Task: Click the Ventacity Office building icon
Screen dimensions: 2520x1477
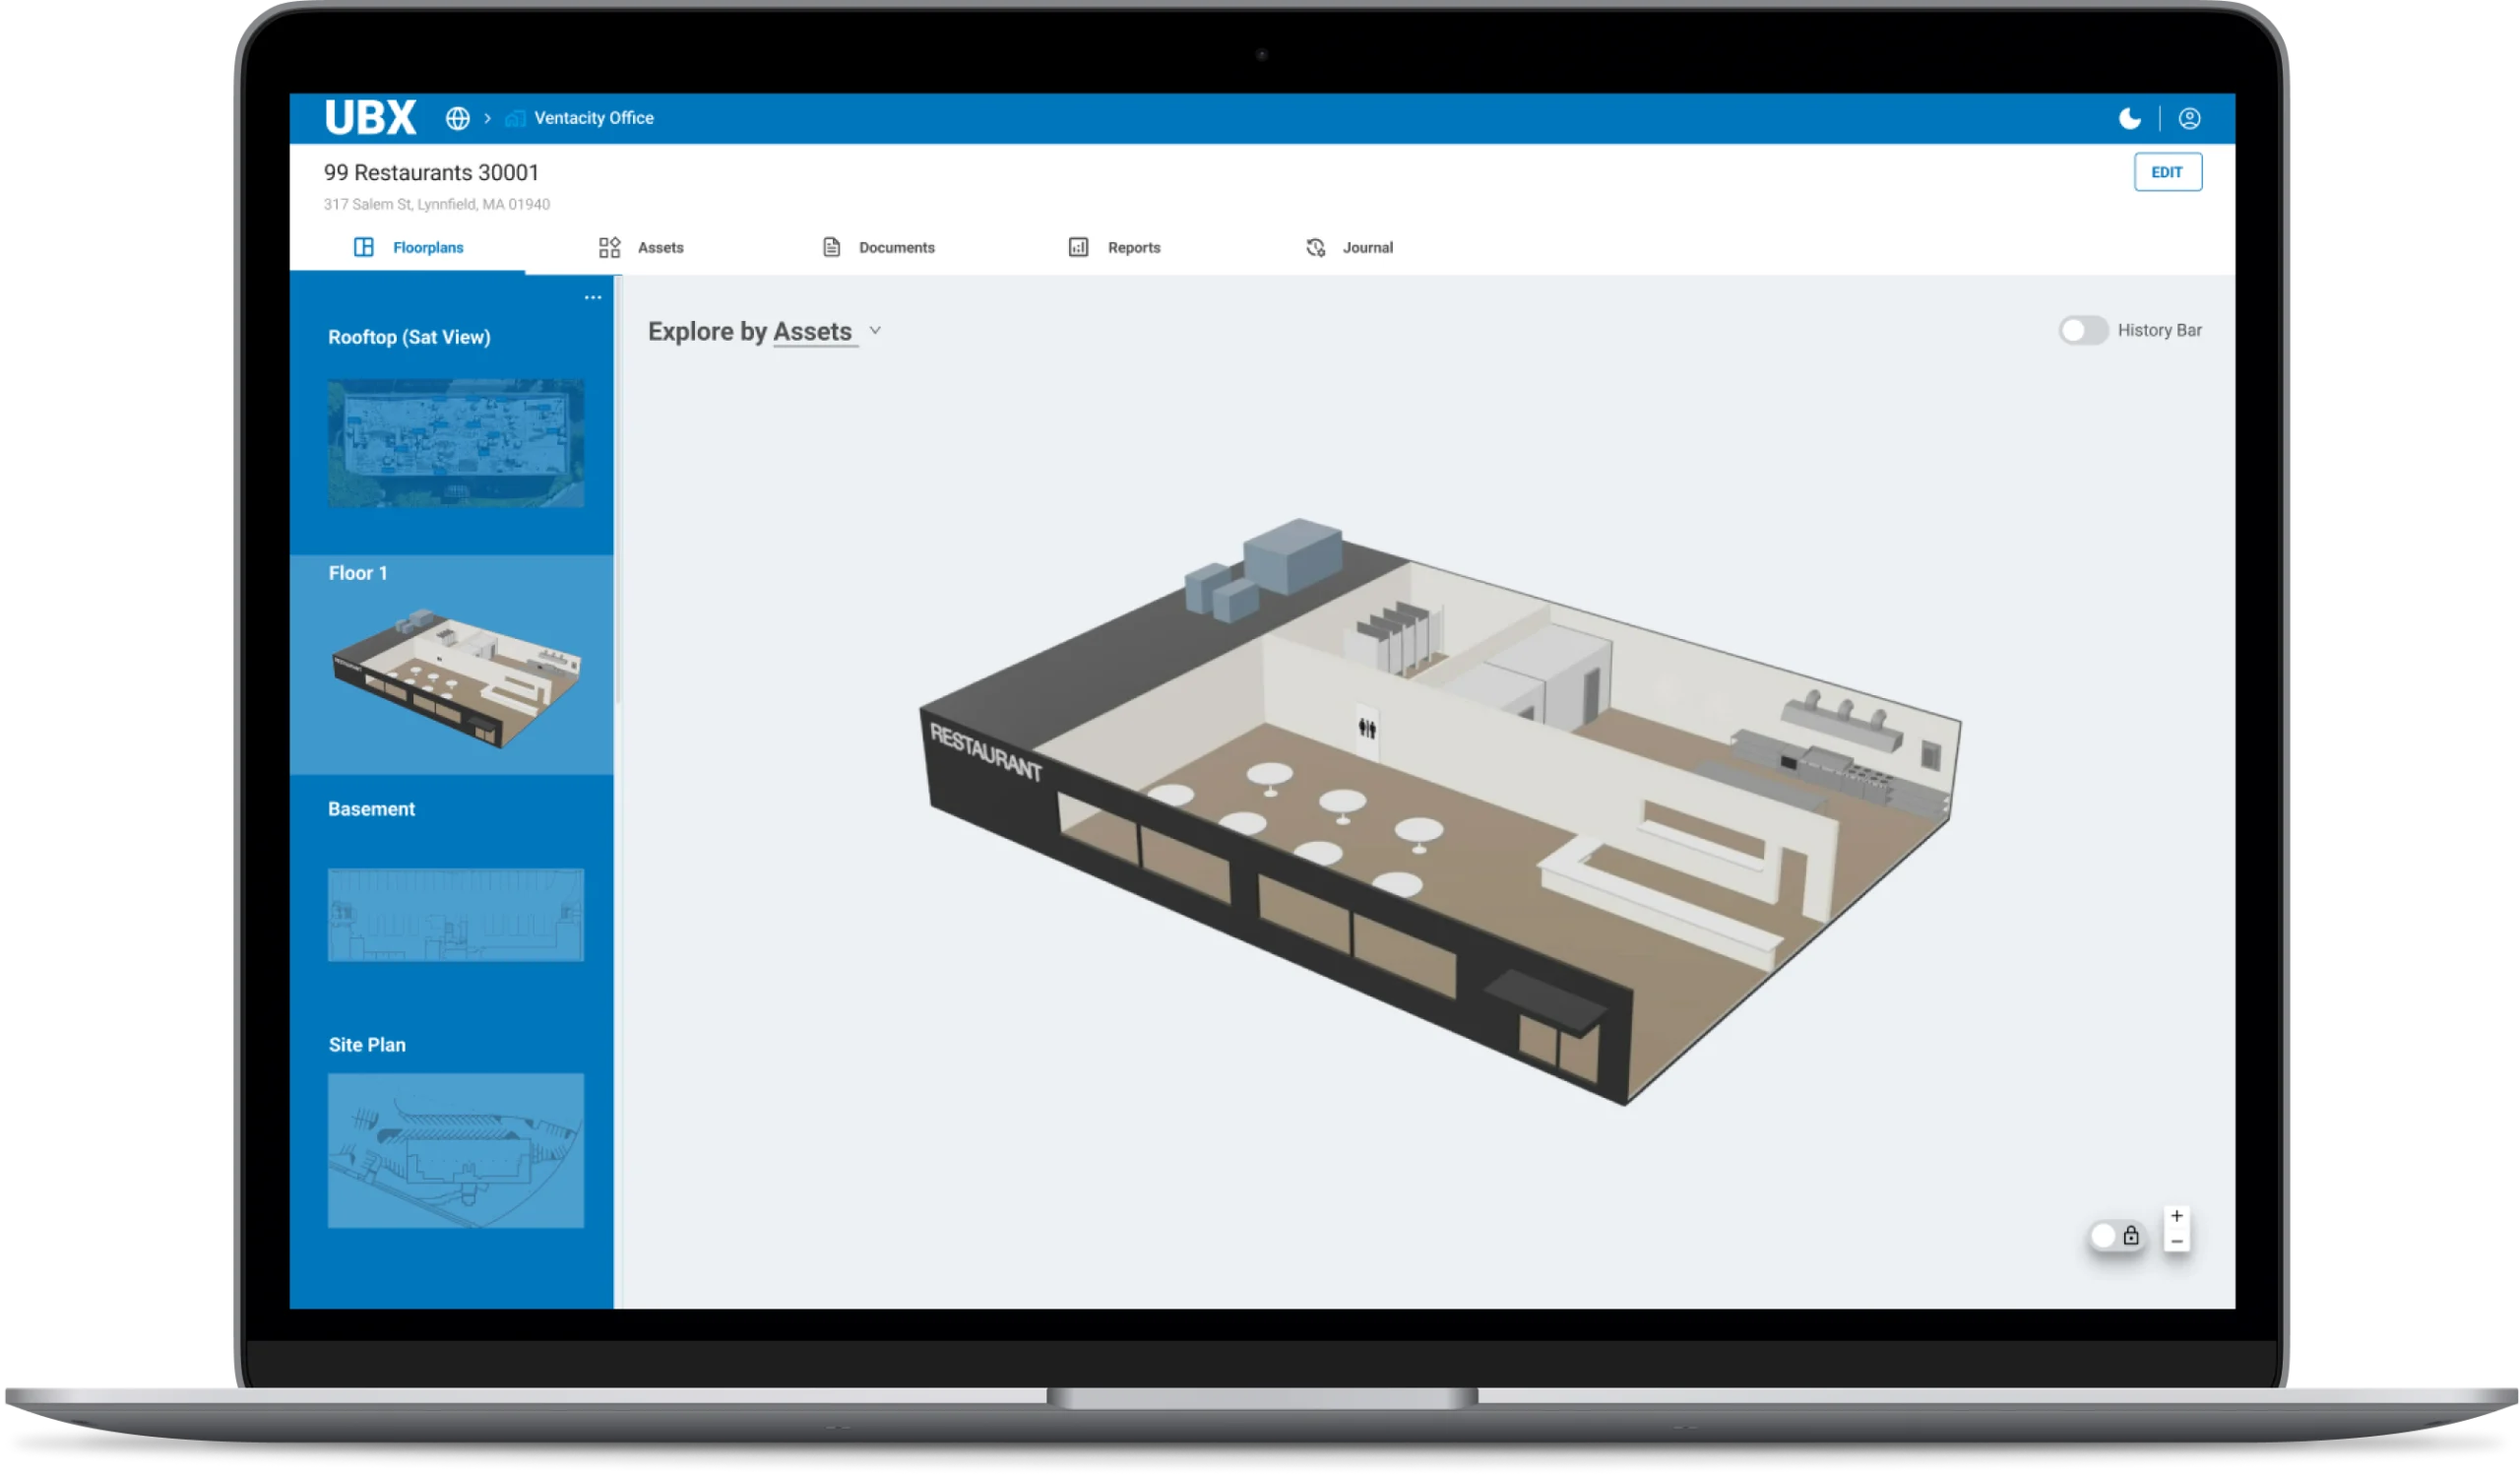Action: 514,118
